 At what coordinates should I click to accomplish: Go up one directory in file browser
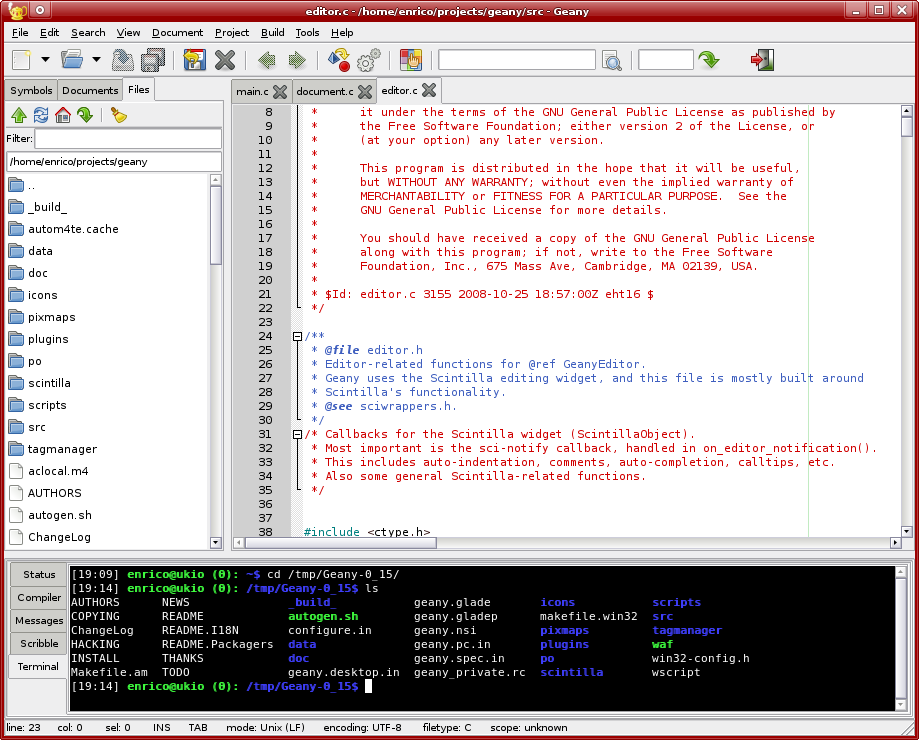[x=19, y=115]
